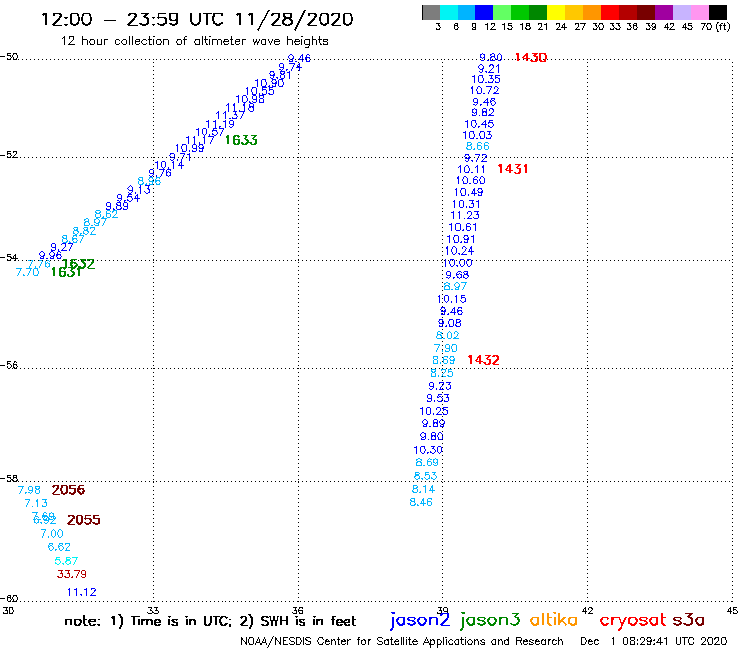740x650 pixels.
Task: Click the lavender legend swatch
Action: 681,12
